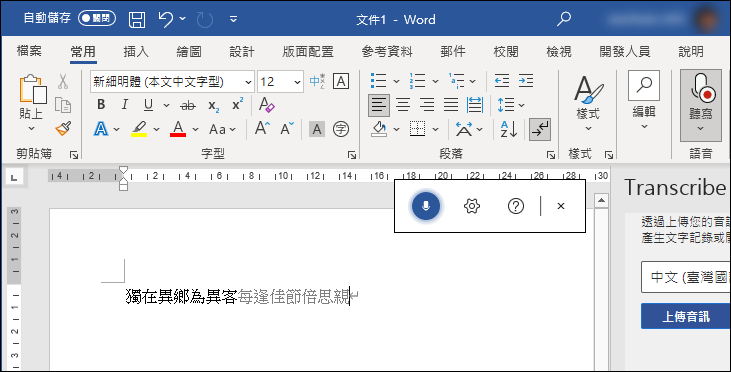This screenshot has height=372, width=731.
Task: Toggle bold formatting
Action: (101, 105)
